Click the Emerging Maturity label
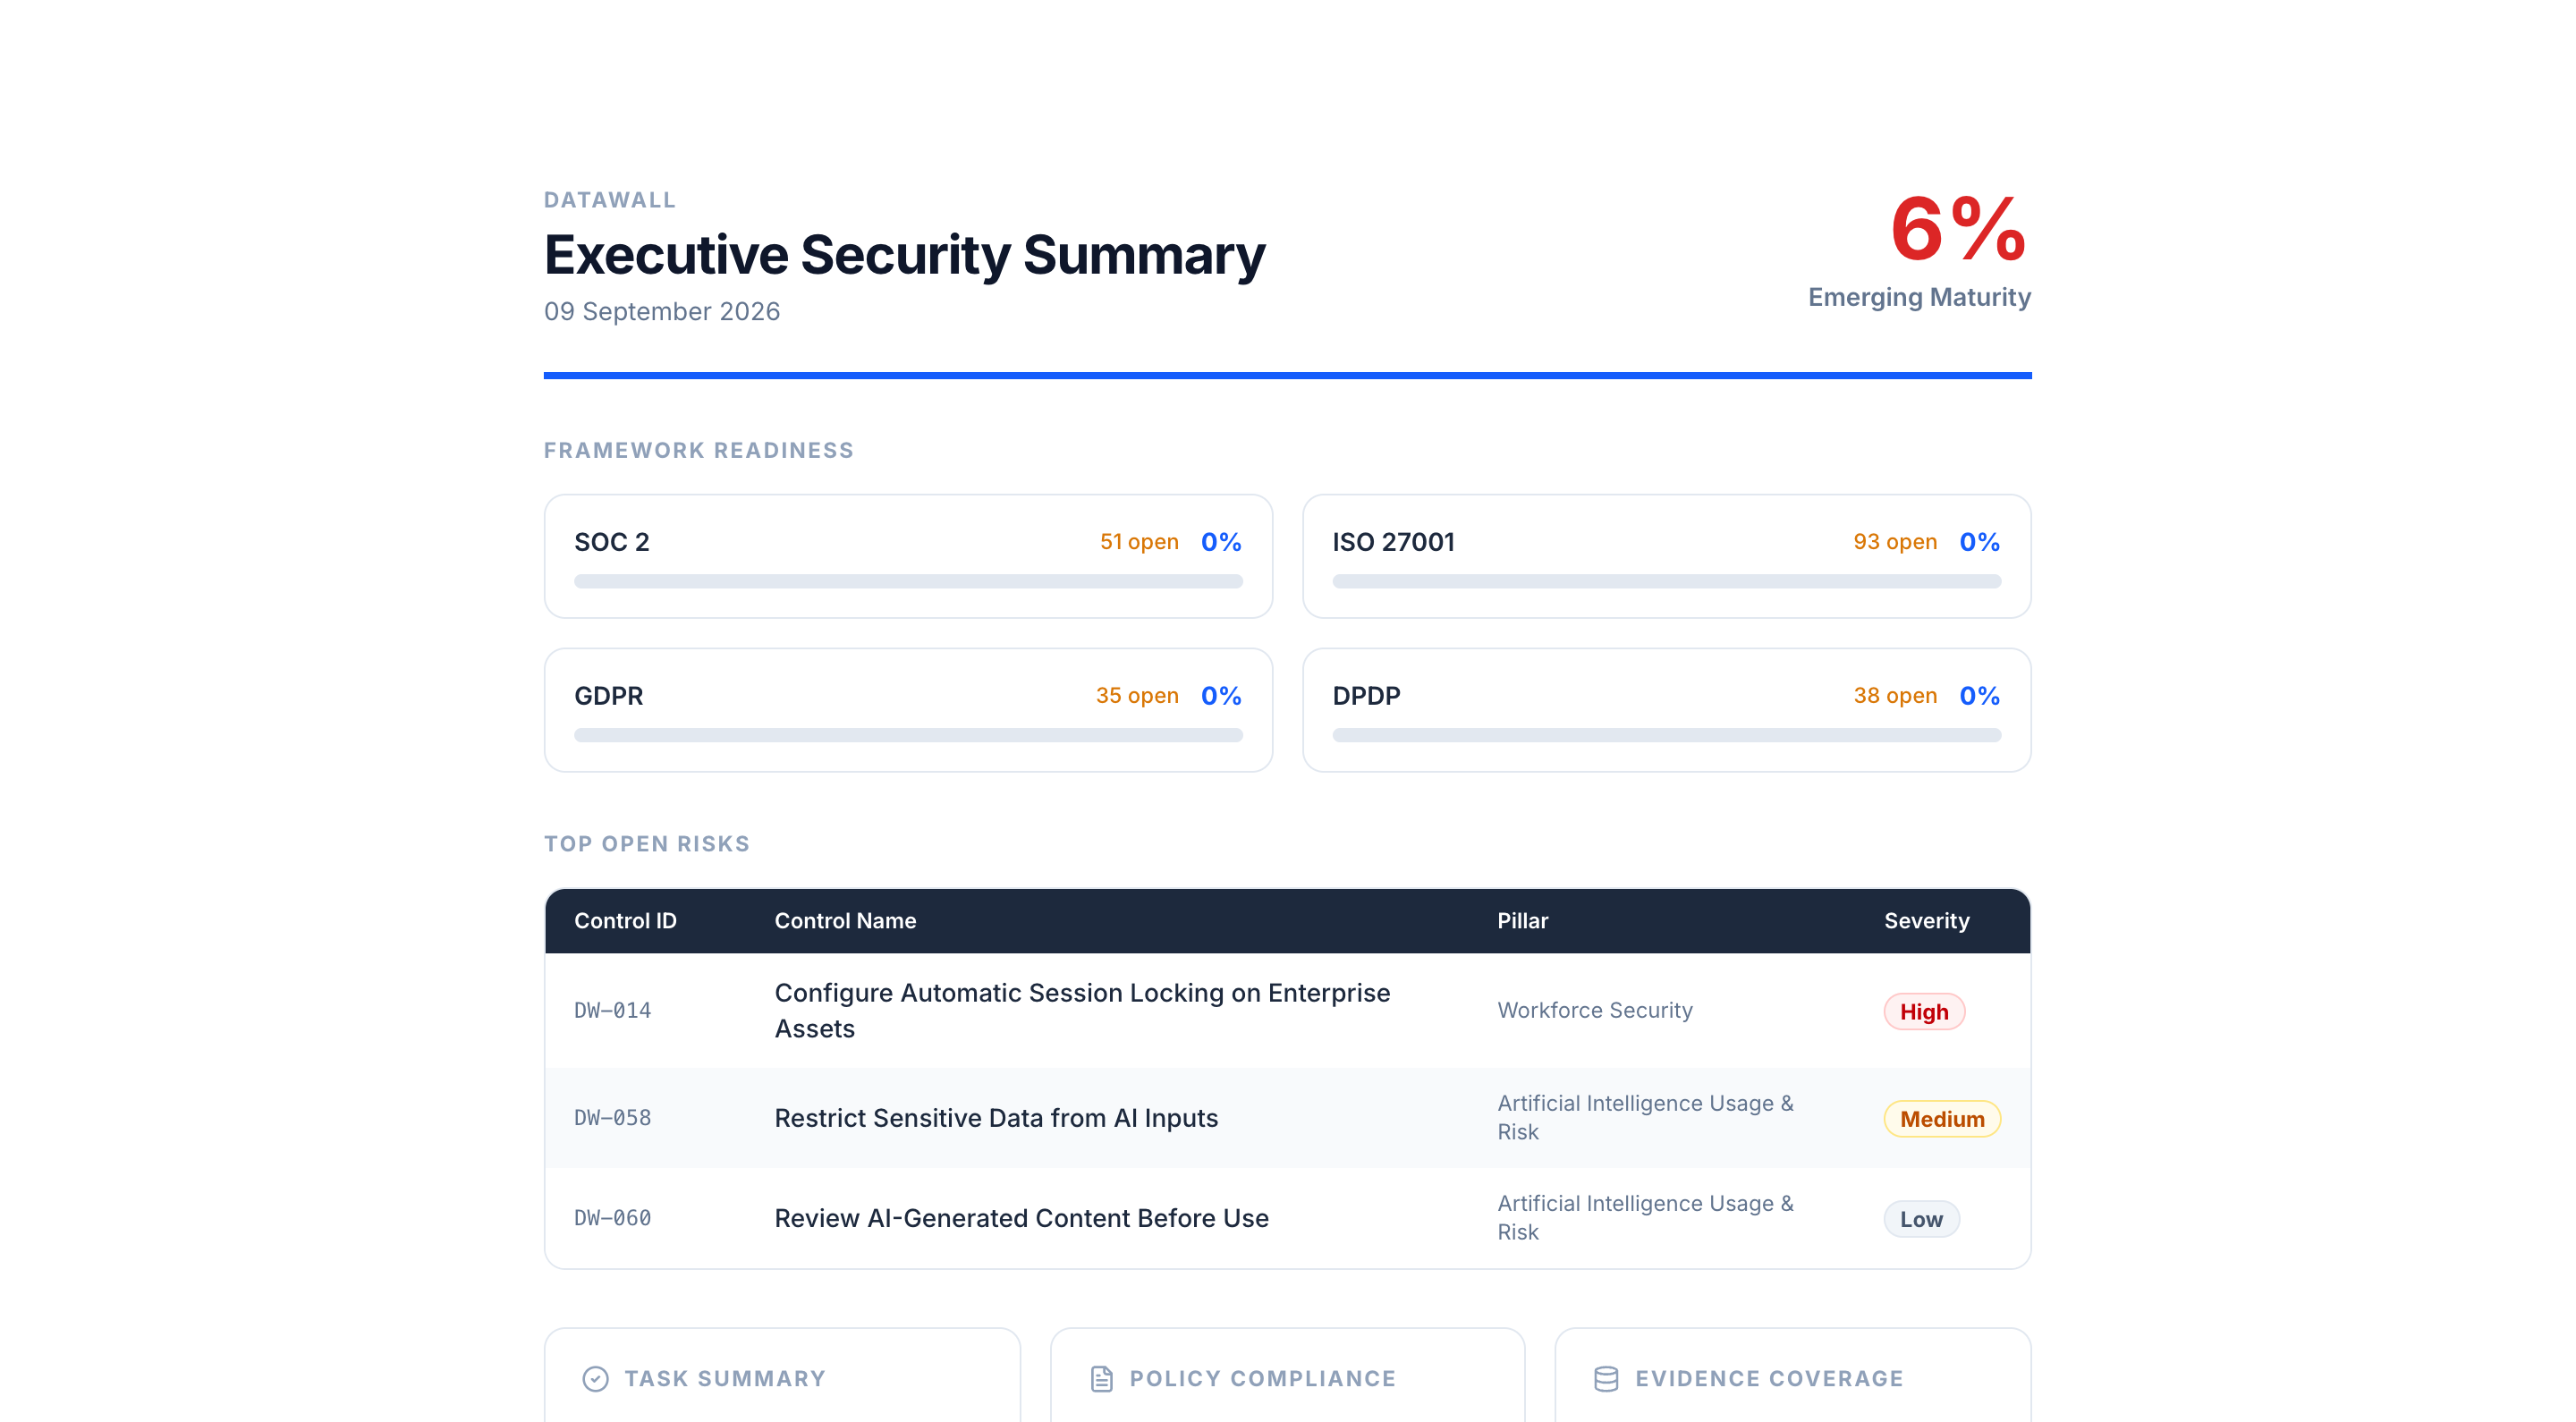The height and width of the screenshot is (1422, 2576). pyautogui.click(x=1919, y=297)
